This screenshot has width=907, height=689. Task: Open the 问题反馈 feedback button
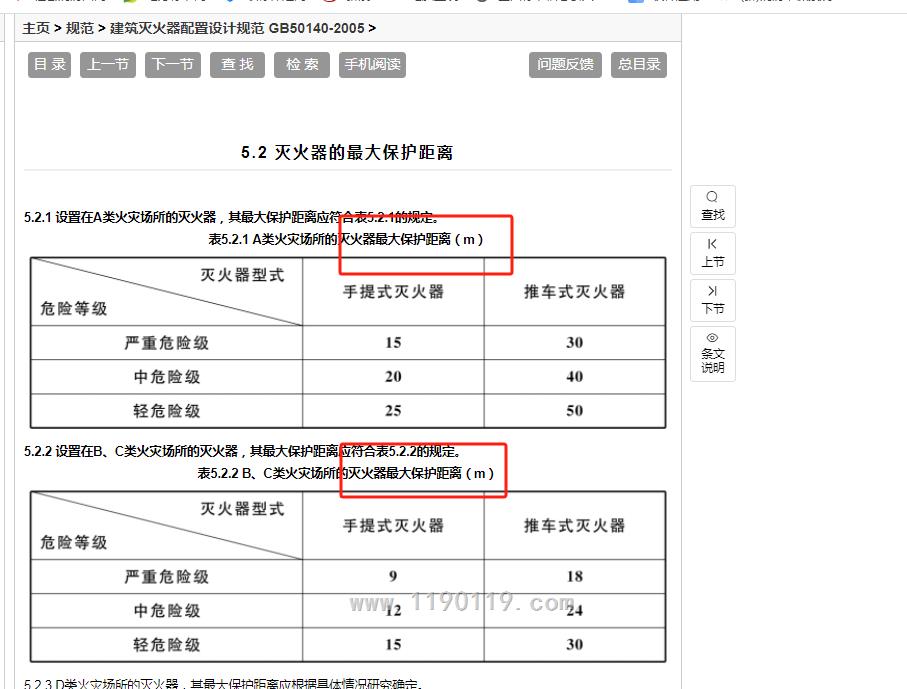coord(565,65)
